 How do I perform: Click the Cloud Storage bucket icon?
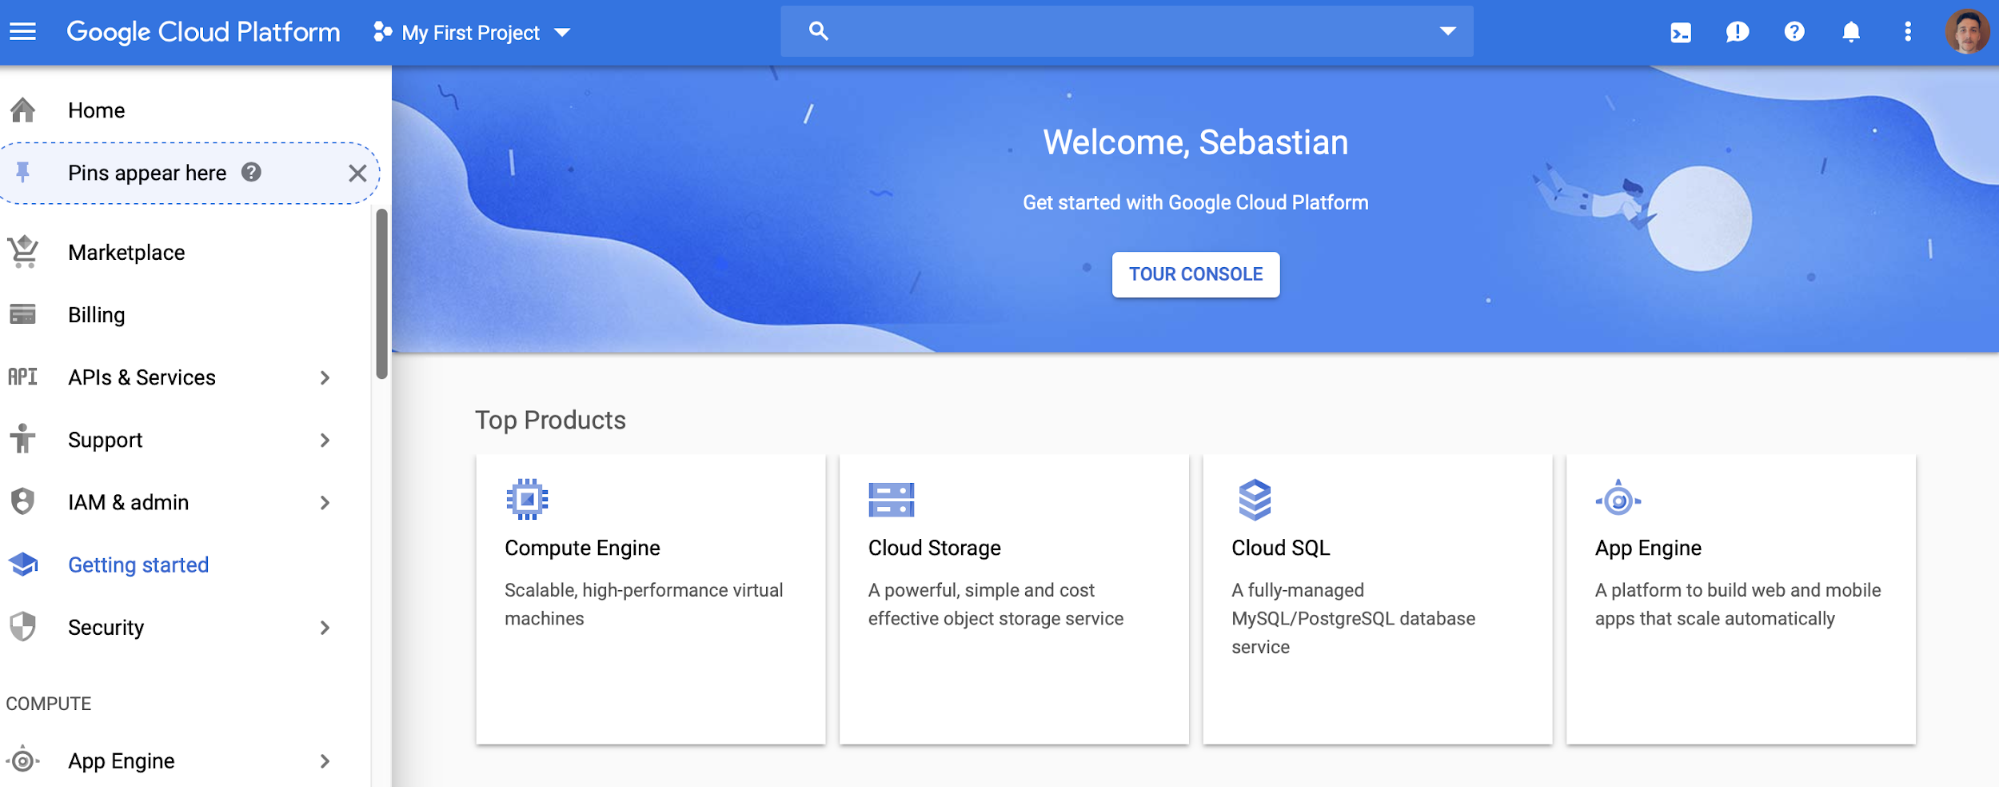(891, 499)
